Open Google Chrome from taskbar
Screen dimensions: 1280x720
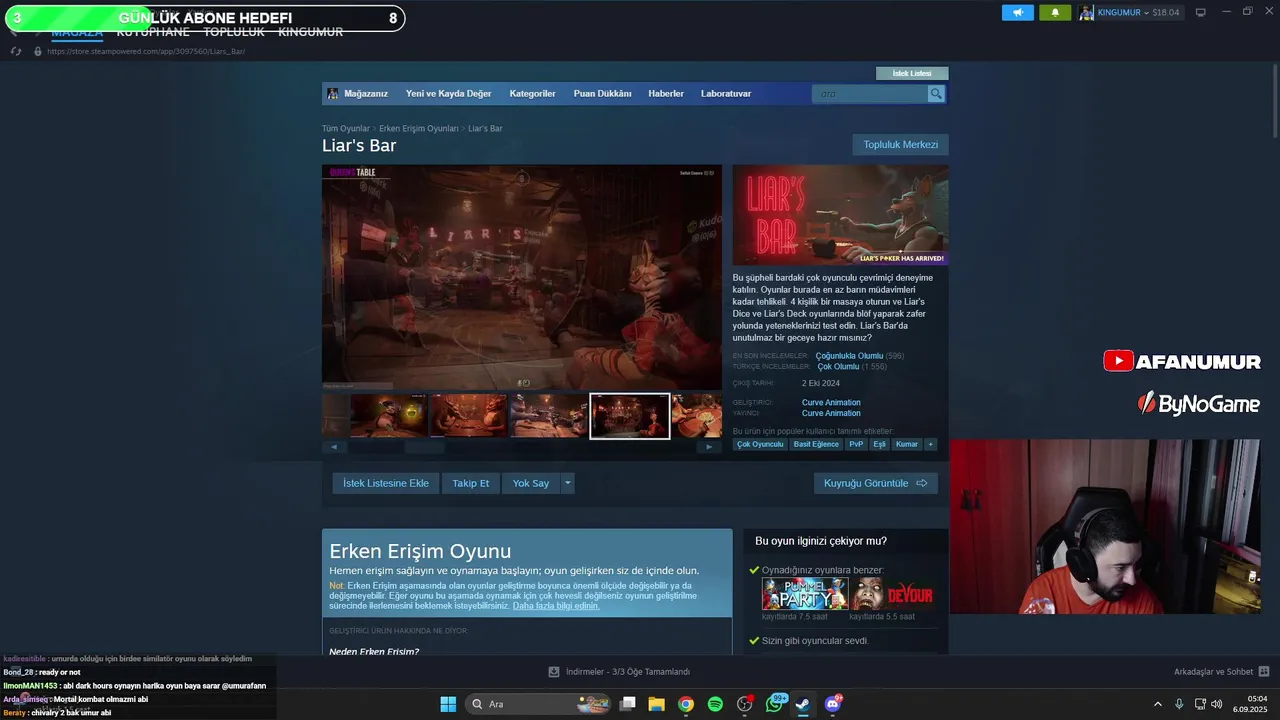click(x=685, y=704)
